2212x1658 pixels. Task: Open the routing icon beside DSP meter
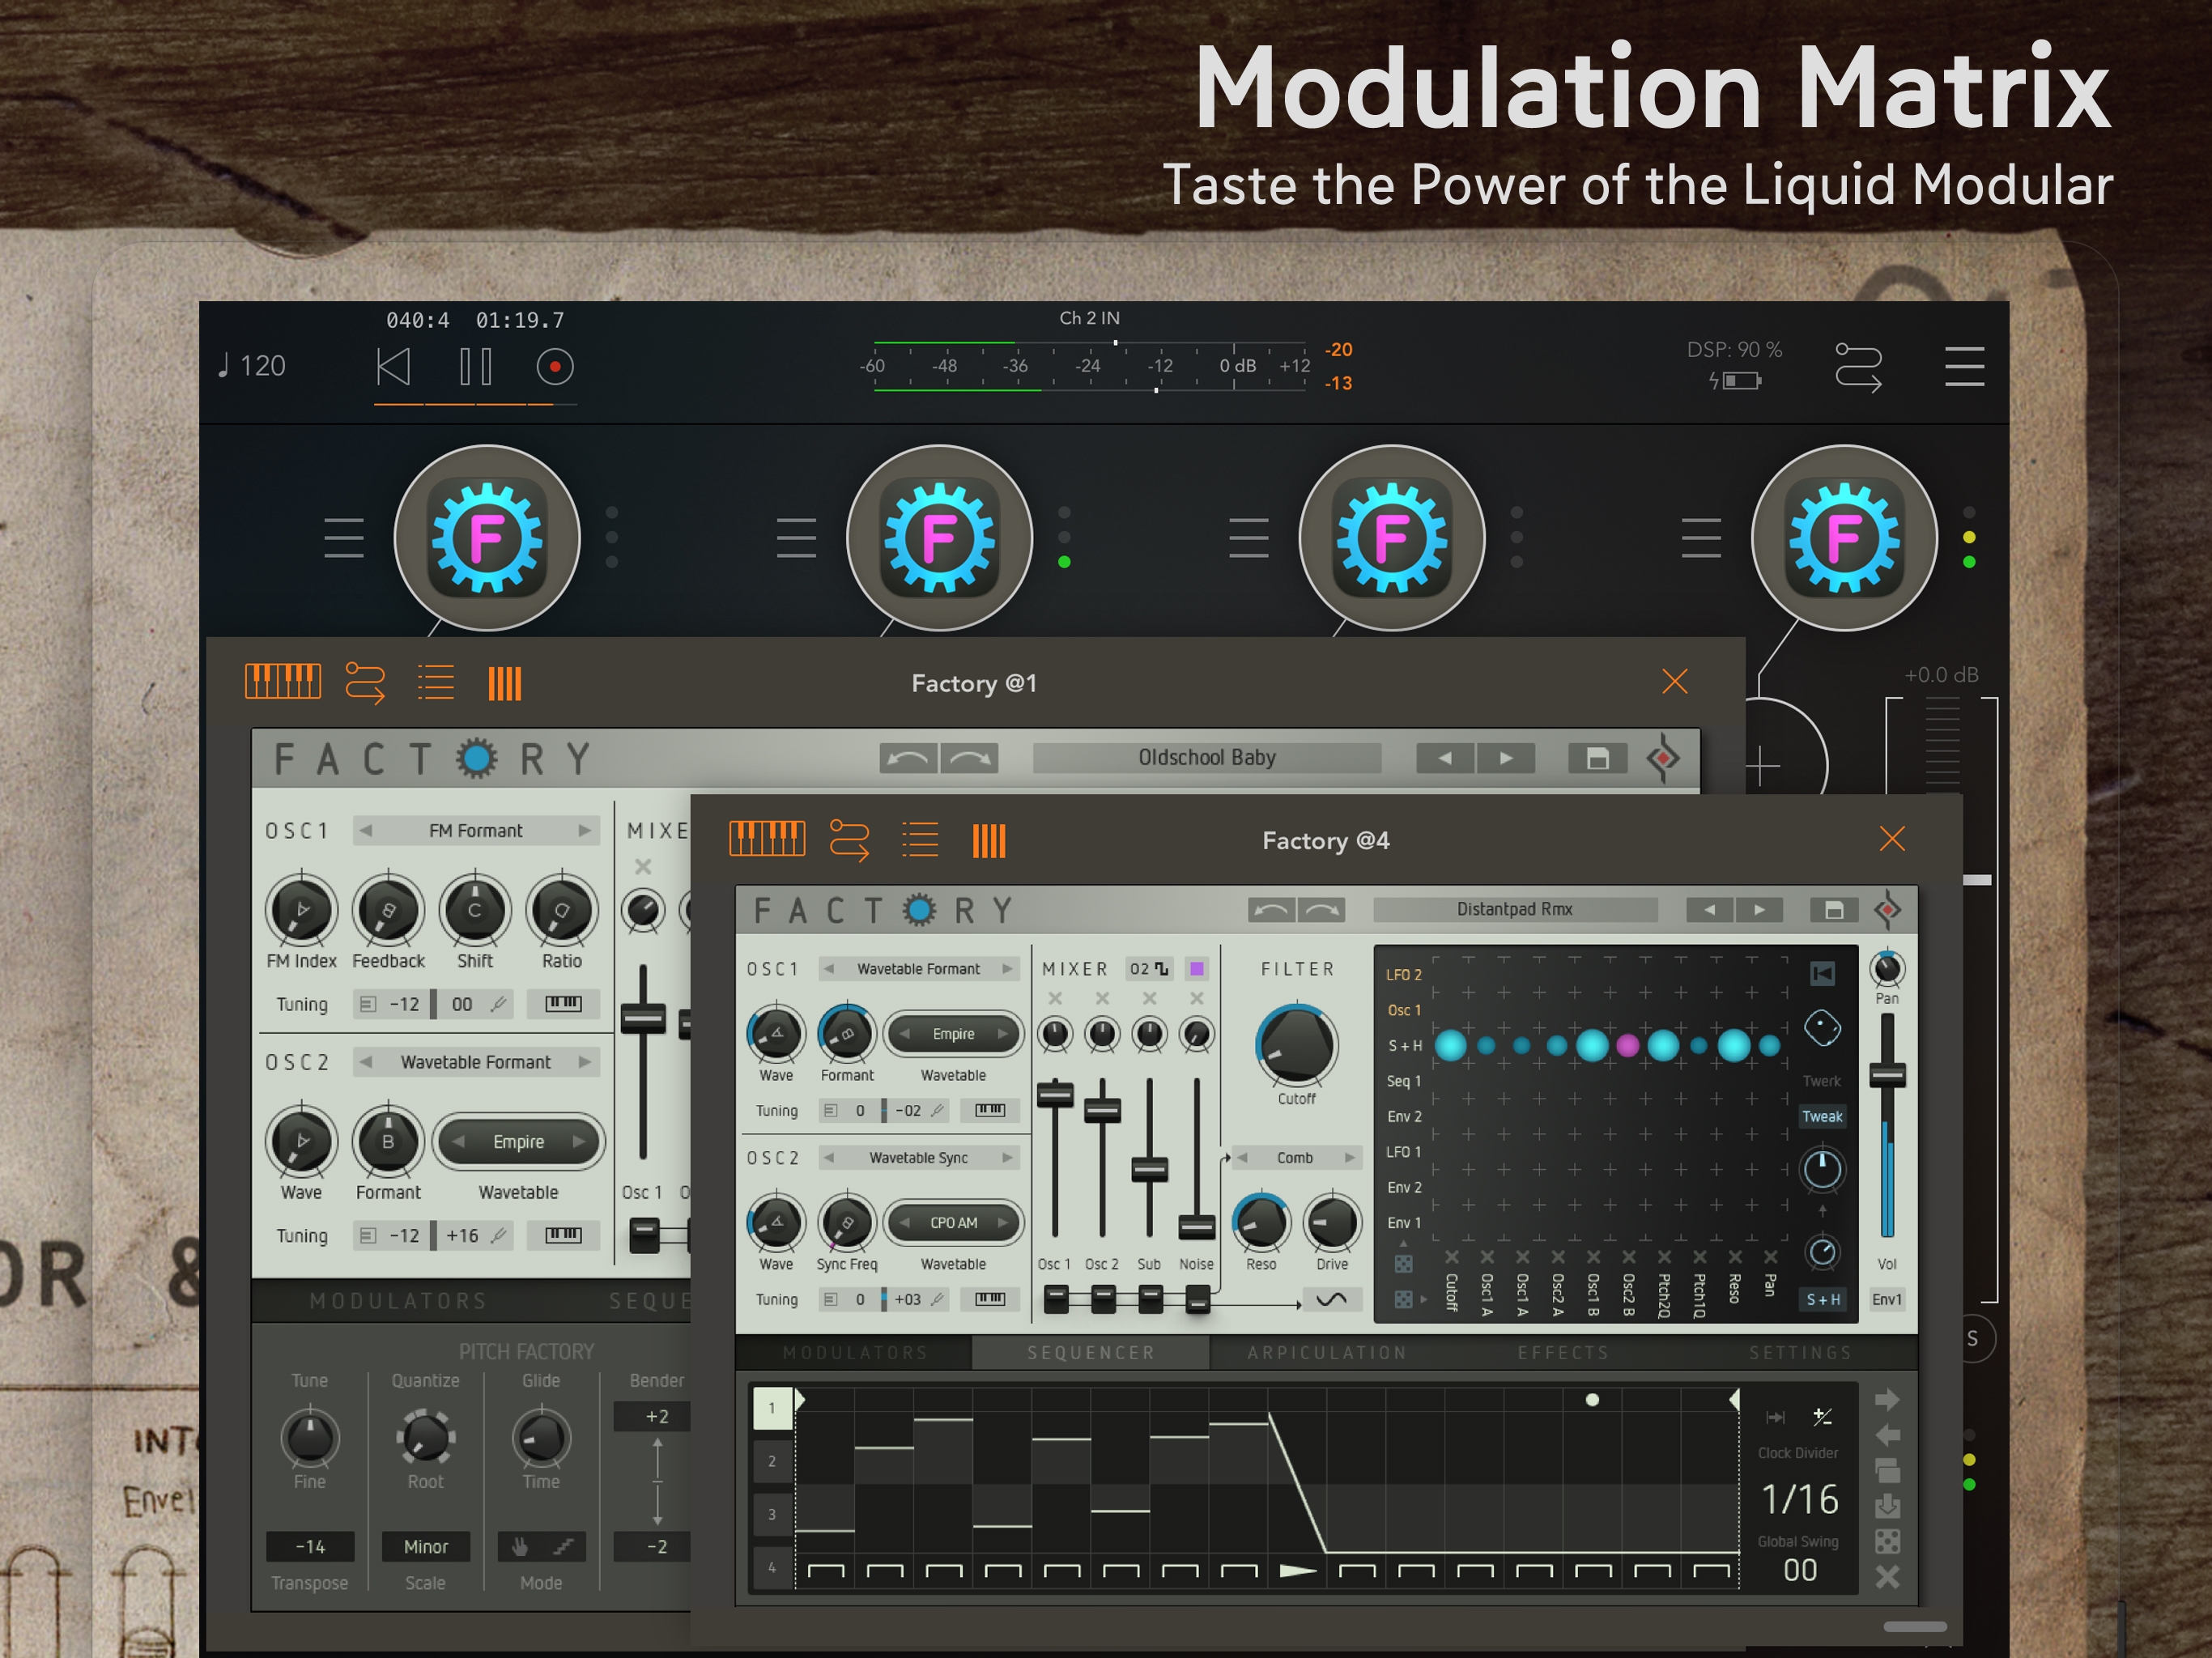click(x=1858, y=367)
